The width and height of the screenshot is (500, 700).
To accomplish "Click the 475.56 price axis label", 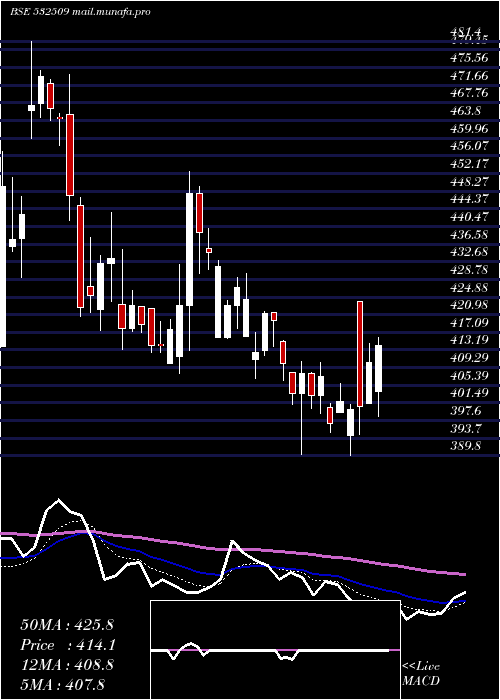I will tap(469, 58).
